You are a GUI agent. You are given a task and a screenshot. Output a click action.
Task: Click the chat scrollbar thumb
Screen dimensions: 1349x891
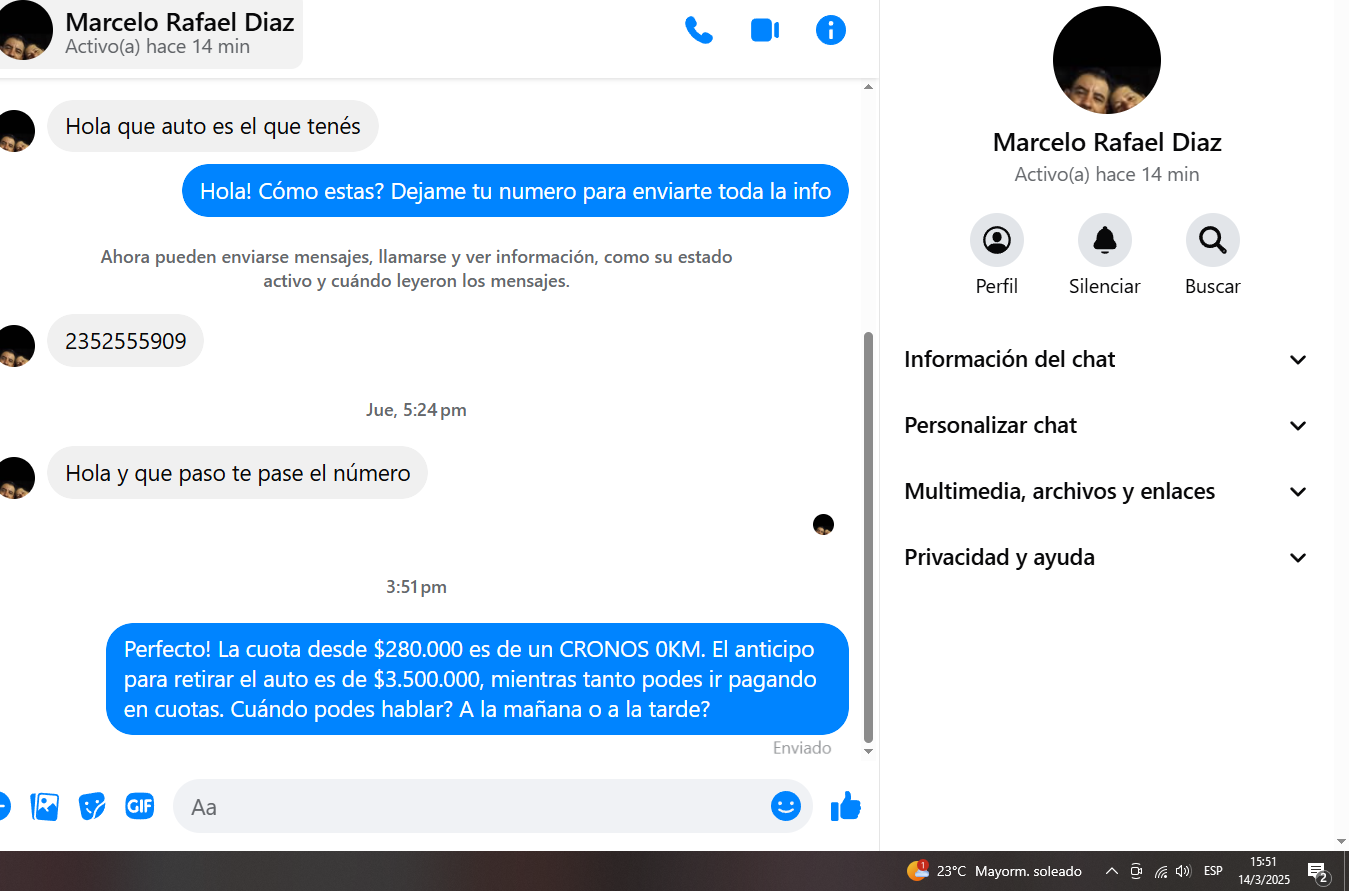868,536
